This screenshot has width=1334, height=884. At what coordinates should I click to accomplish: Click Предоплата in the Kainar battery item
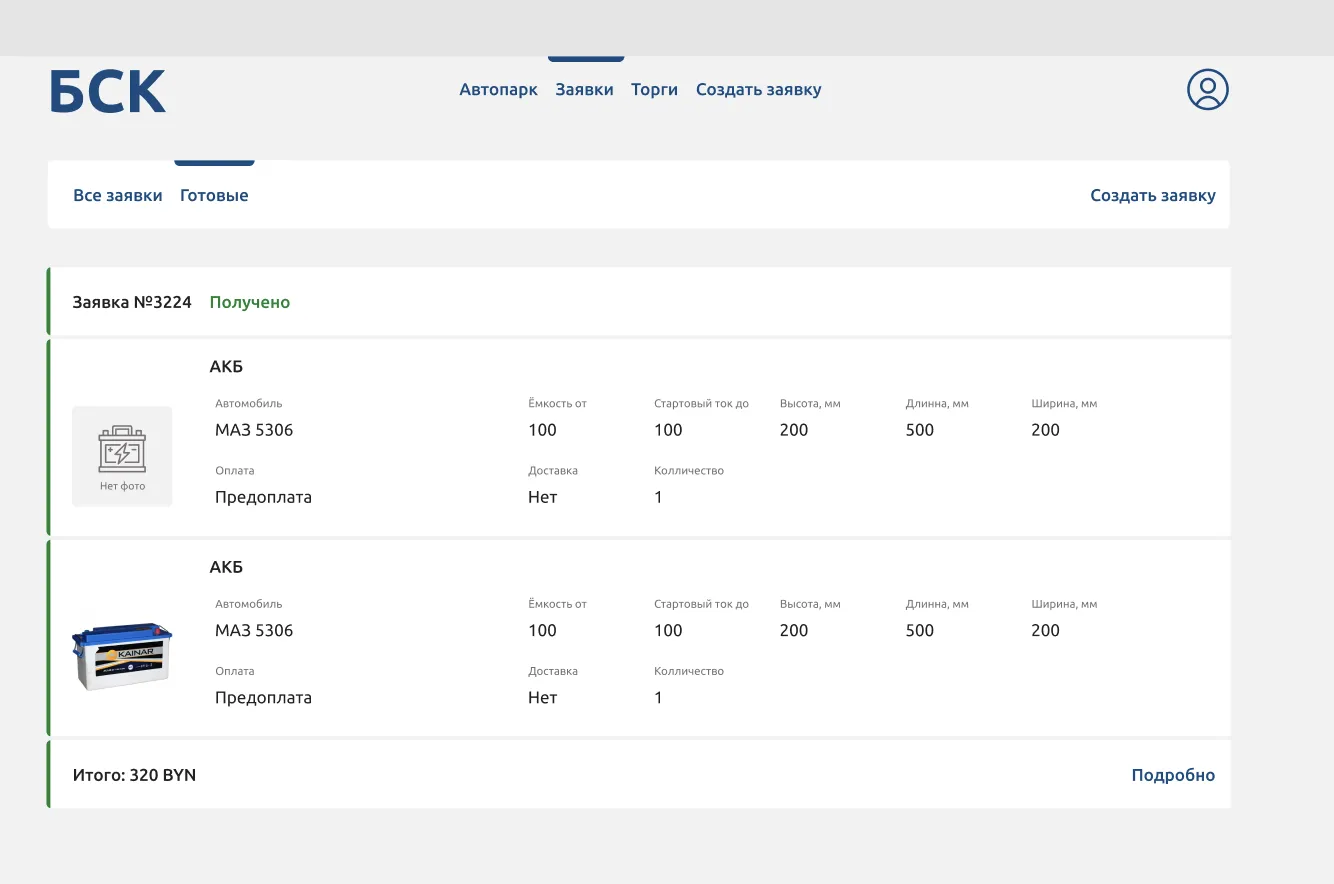tap(263, 698)
